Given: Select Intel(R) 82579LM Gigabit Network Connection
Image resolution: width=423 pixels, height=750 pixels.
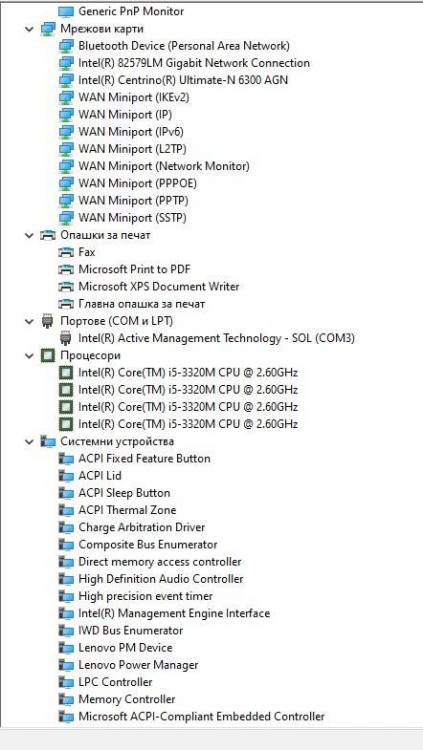Looking at the screenshot, I should 194,63.
